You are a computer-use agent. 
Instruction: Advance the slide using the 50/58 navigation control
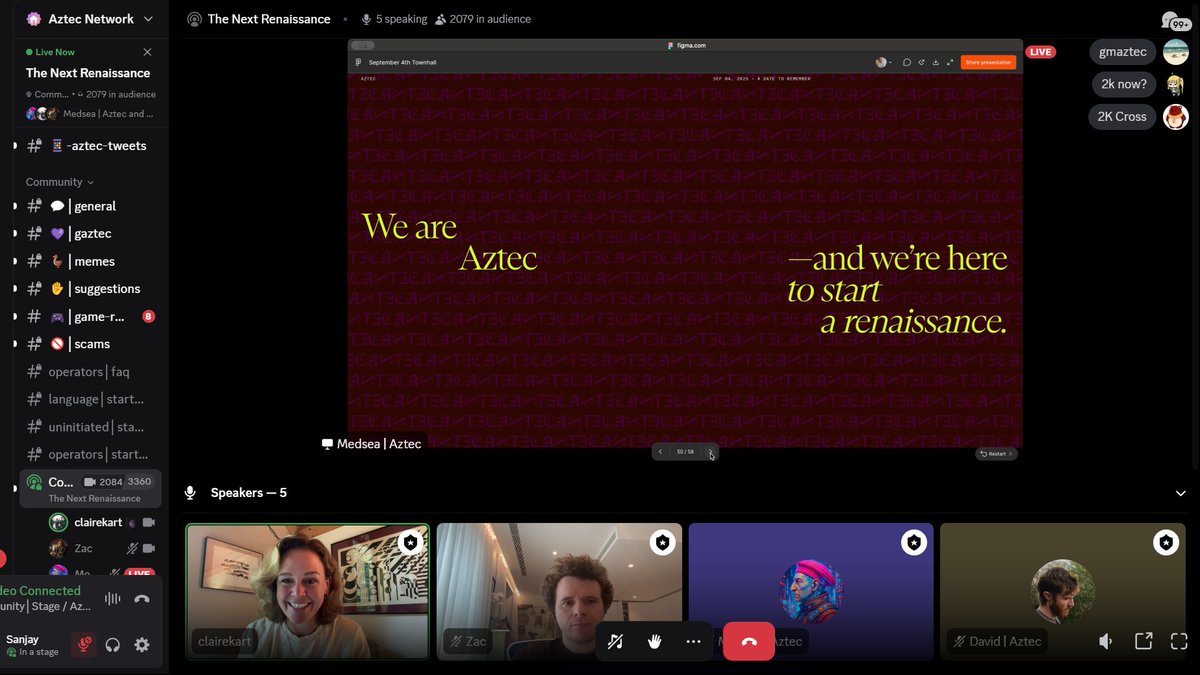point(710,451)
